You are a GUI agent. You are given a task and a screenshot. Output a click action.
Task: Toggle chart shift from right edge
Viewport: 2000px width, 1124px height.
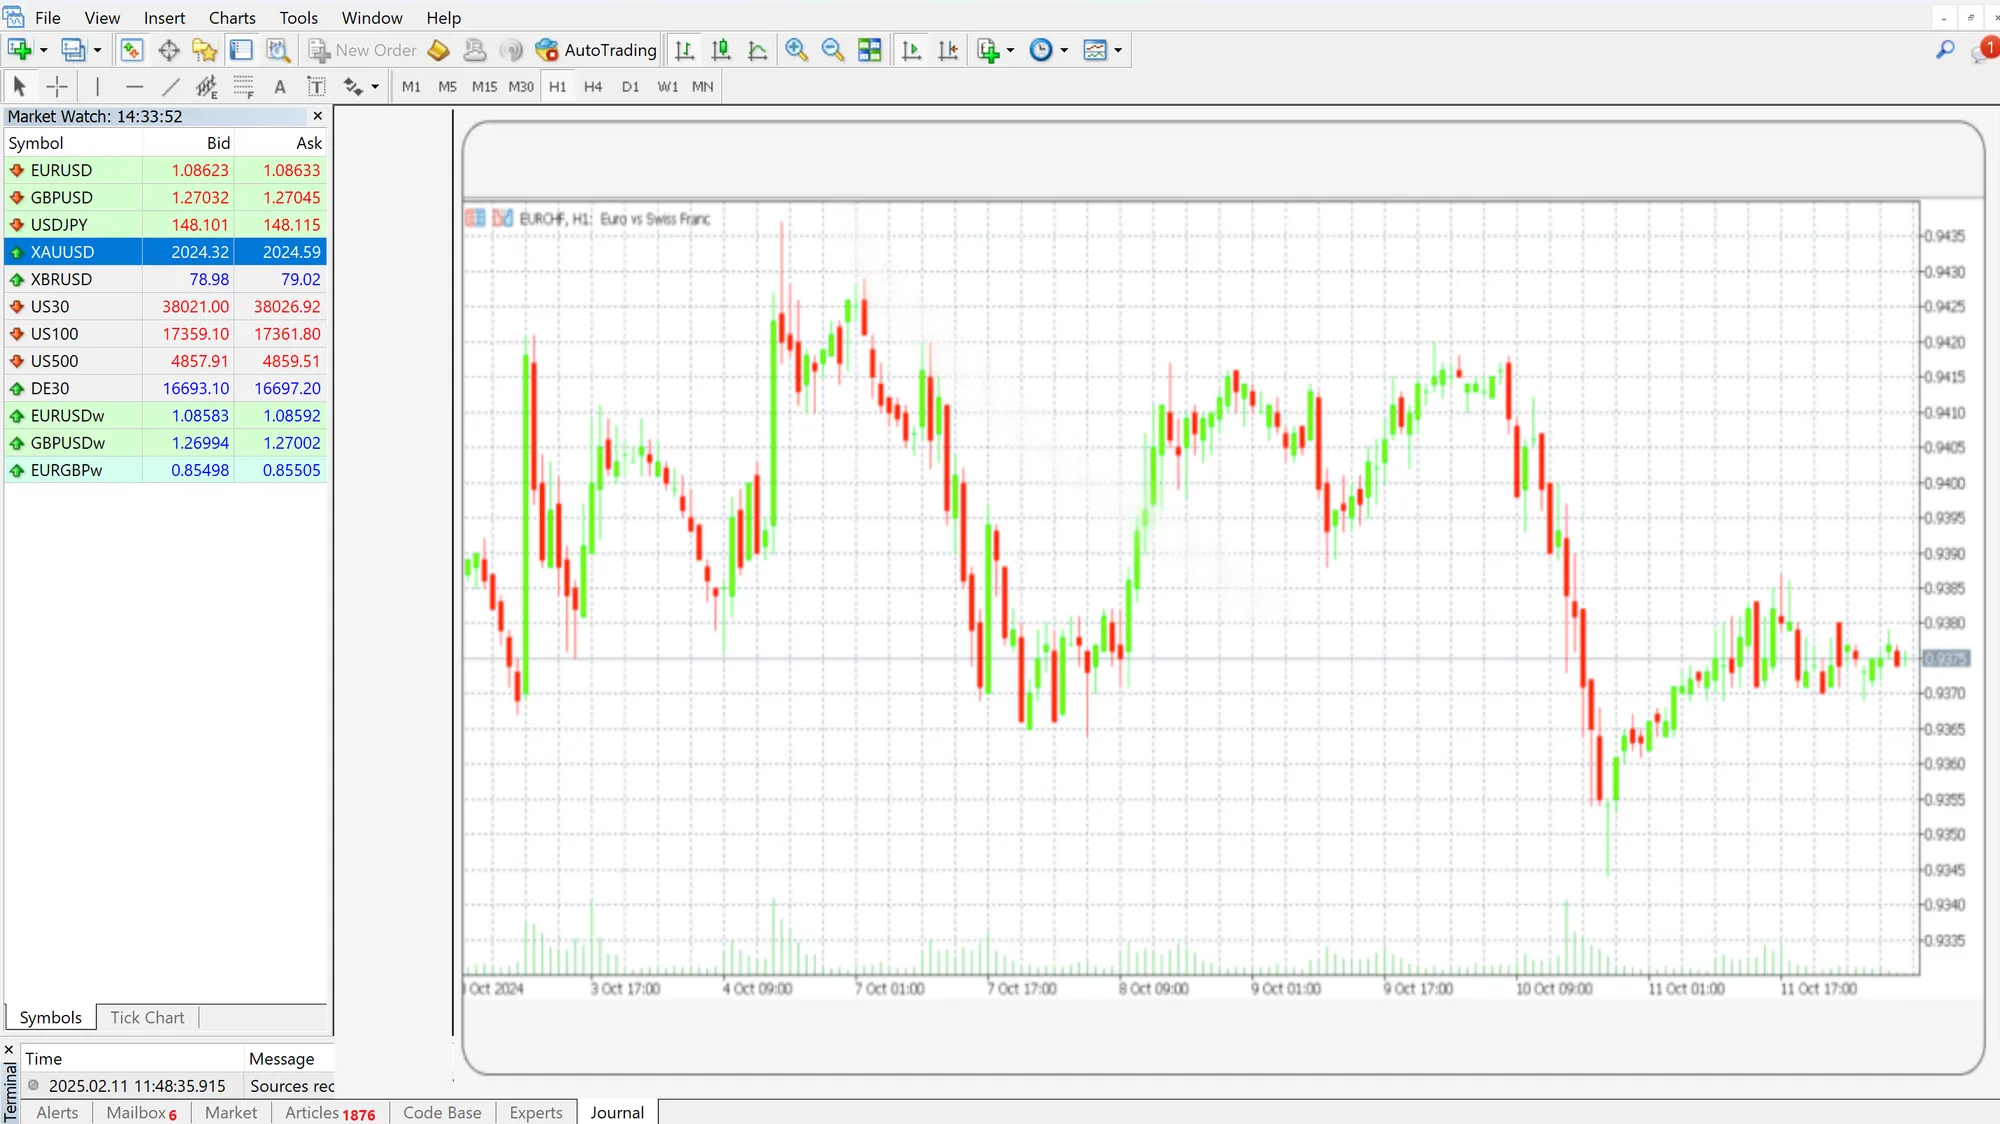[x=948, y=49]
